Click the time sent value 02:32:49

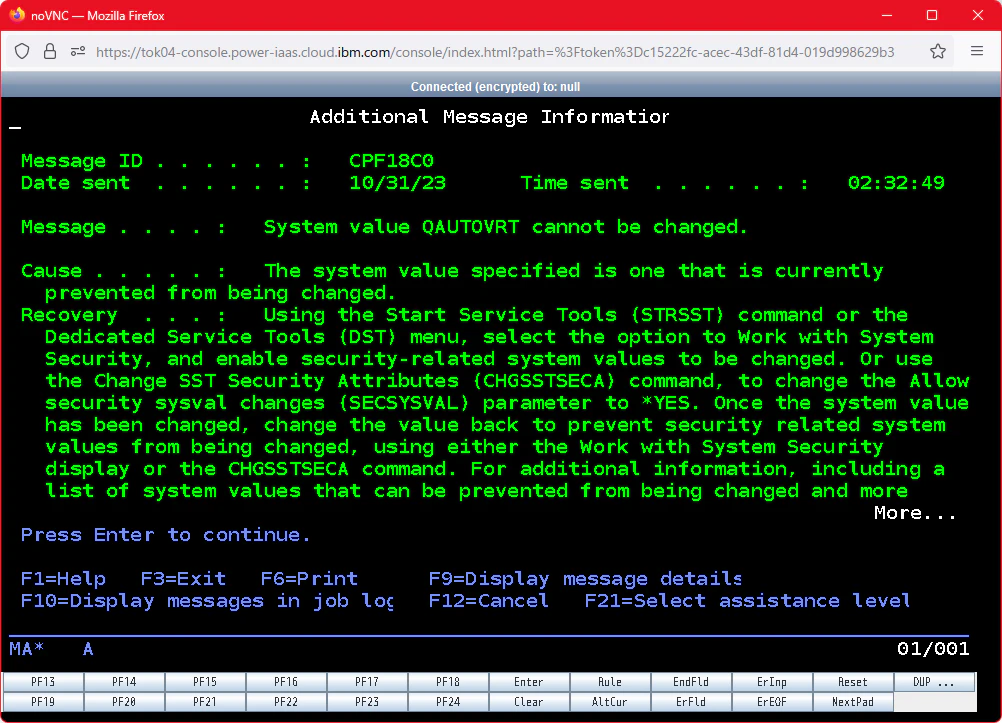896,183
